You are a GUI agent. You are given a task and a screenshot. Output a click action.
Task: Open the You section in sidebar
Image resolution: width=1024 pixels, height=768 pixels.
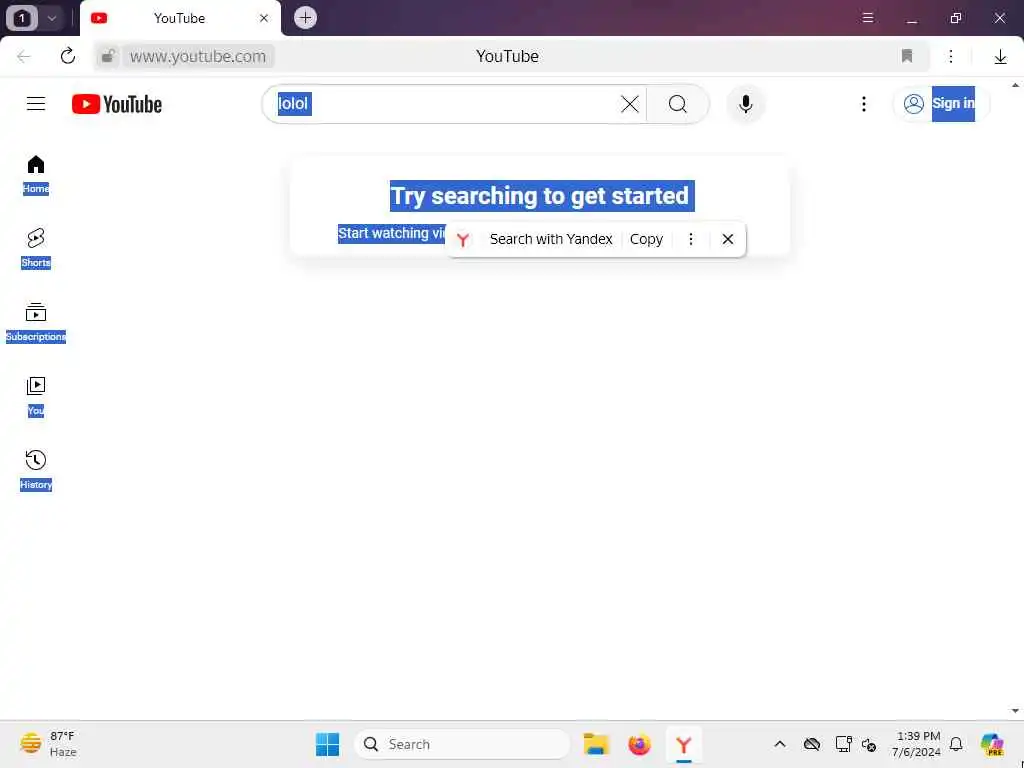coord(36,396)
